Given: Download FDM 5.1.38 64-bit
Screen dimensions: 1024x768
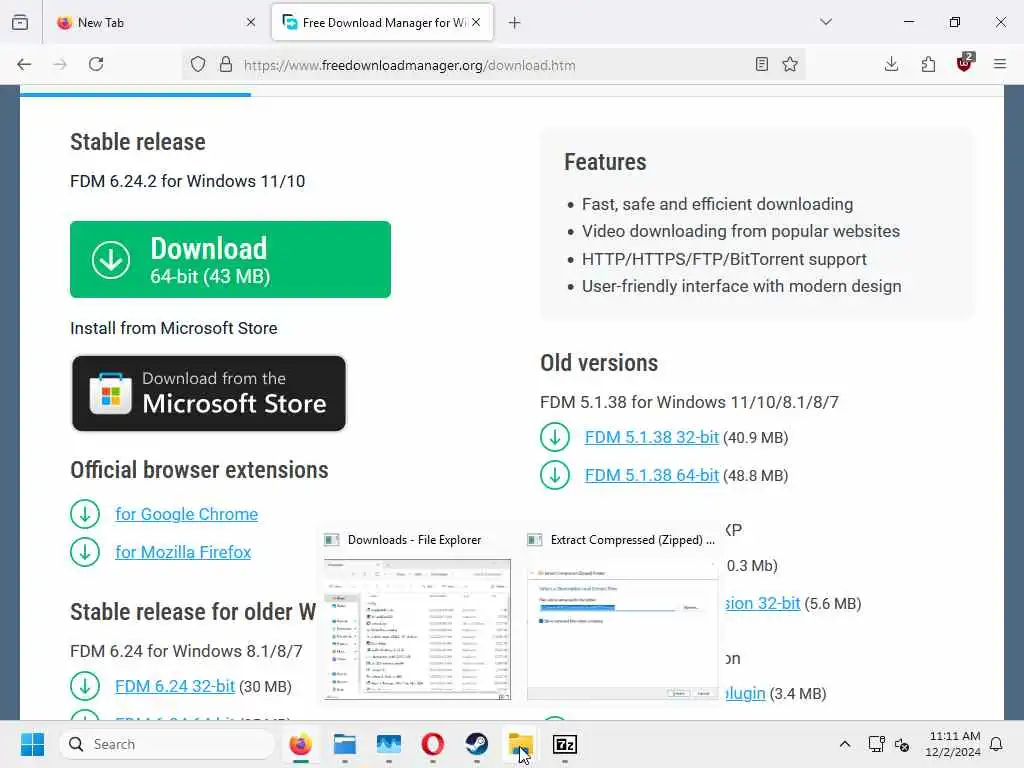Looking at the screenshot, I should (x=651, y=475).
